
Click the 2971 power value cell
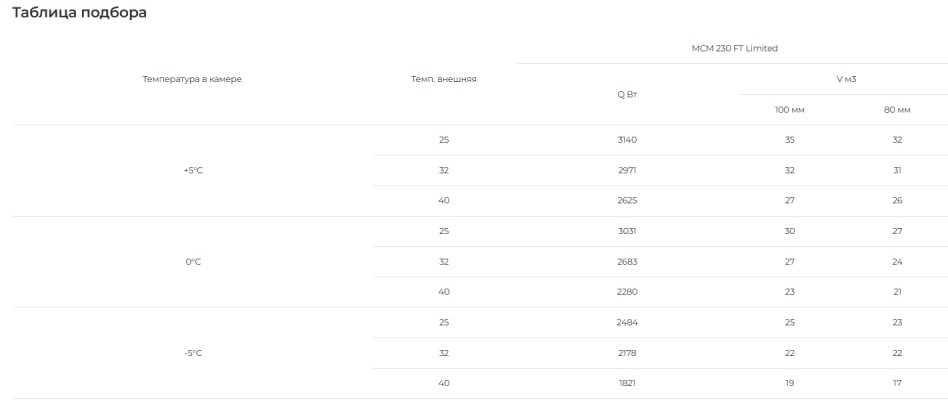click(627, 170)
